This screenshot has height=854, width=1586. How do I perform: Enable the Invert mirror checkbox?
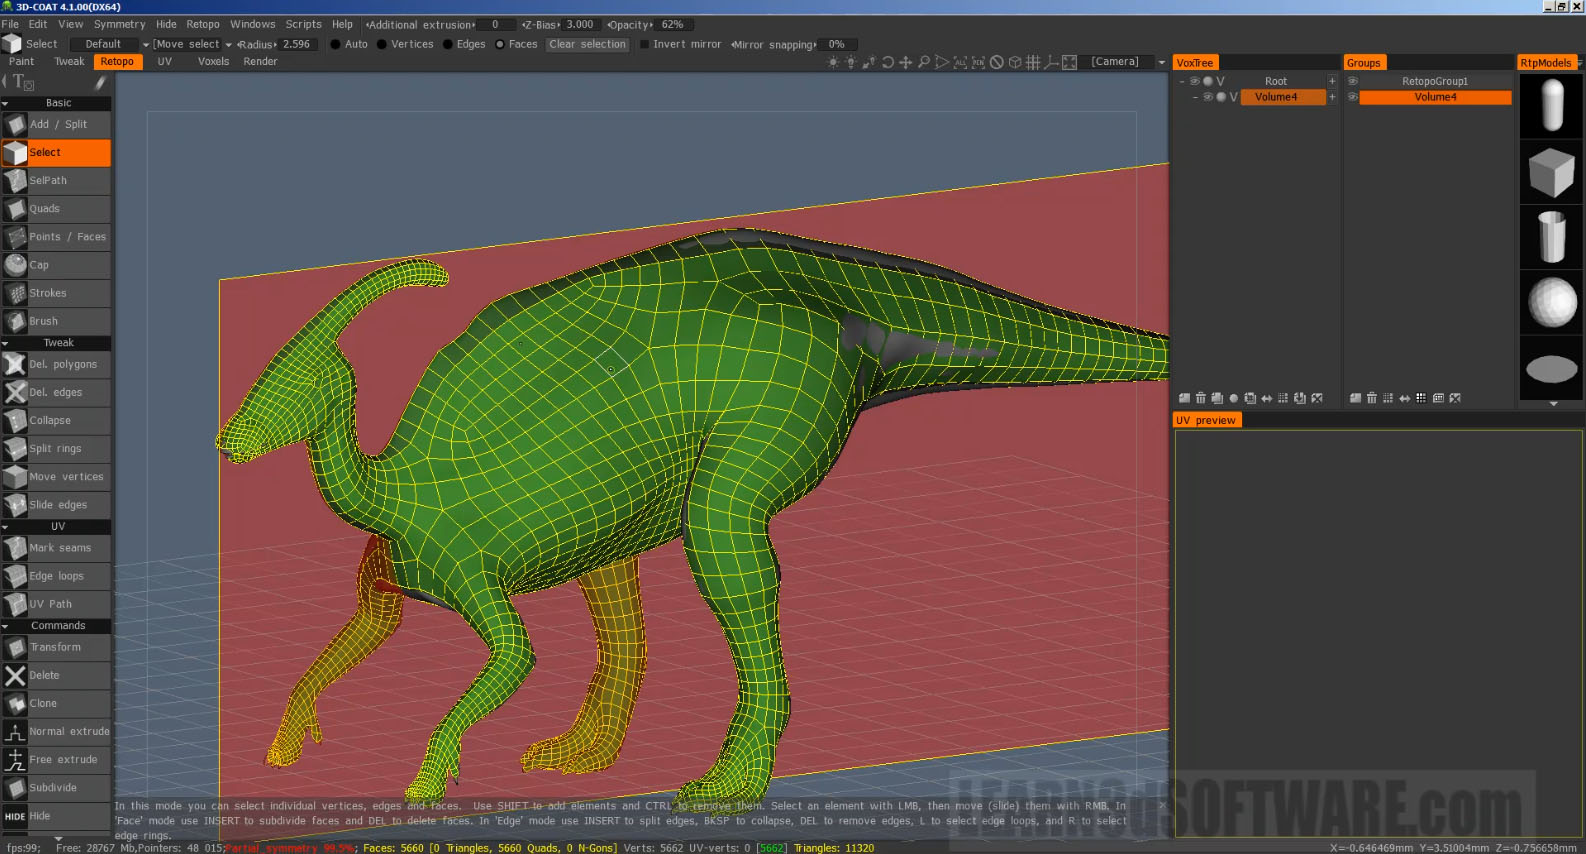(x=645, y=44)
